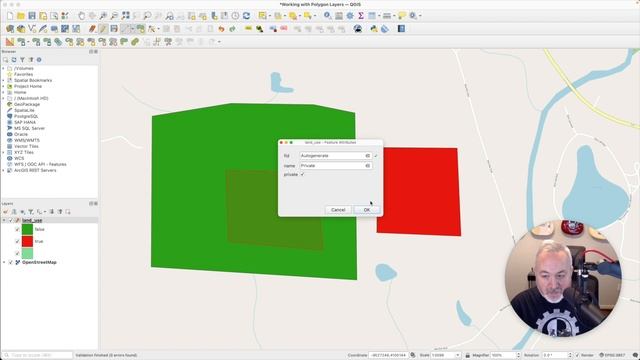Click the Rotation value spin box
This screenshot has width=640, height=360.
tap(557, 356)
